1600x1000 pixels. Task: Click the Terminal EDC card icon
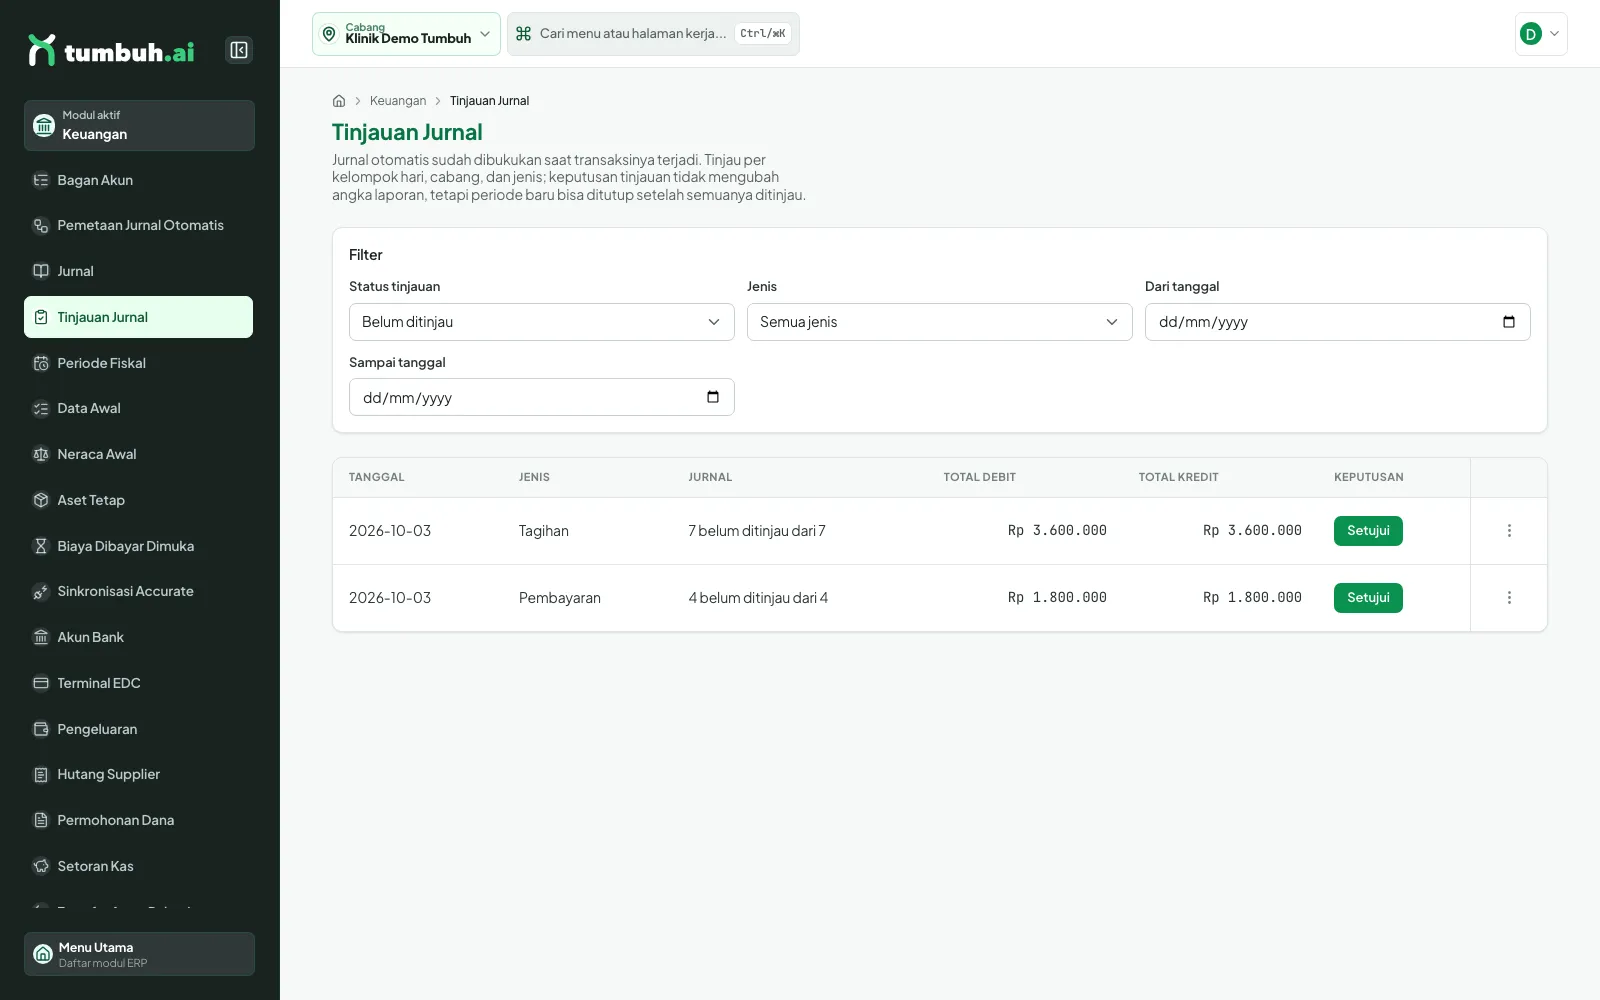(x=41, y=683)
